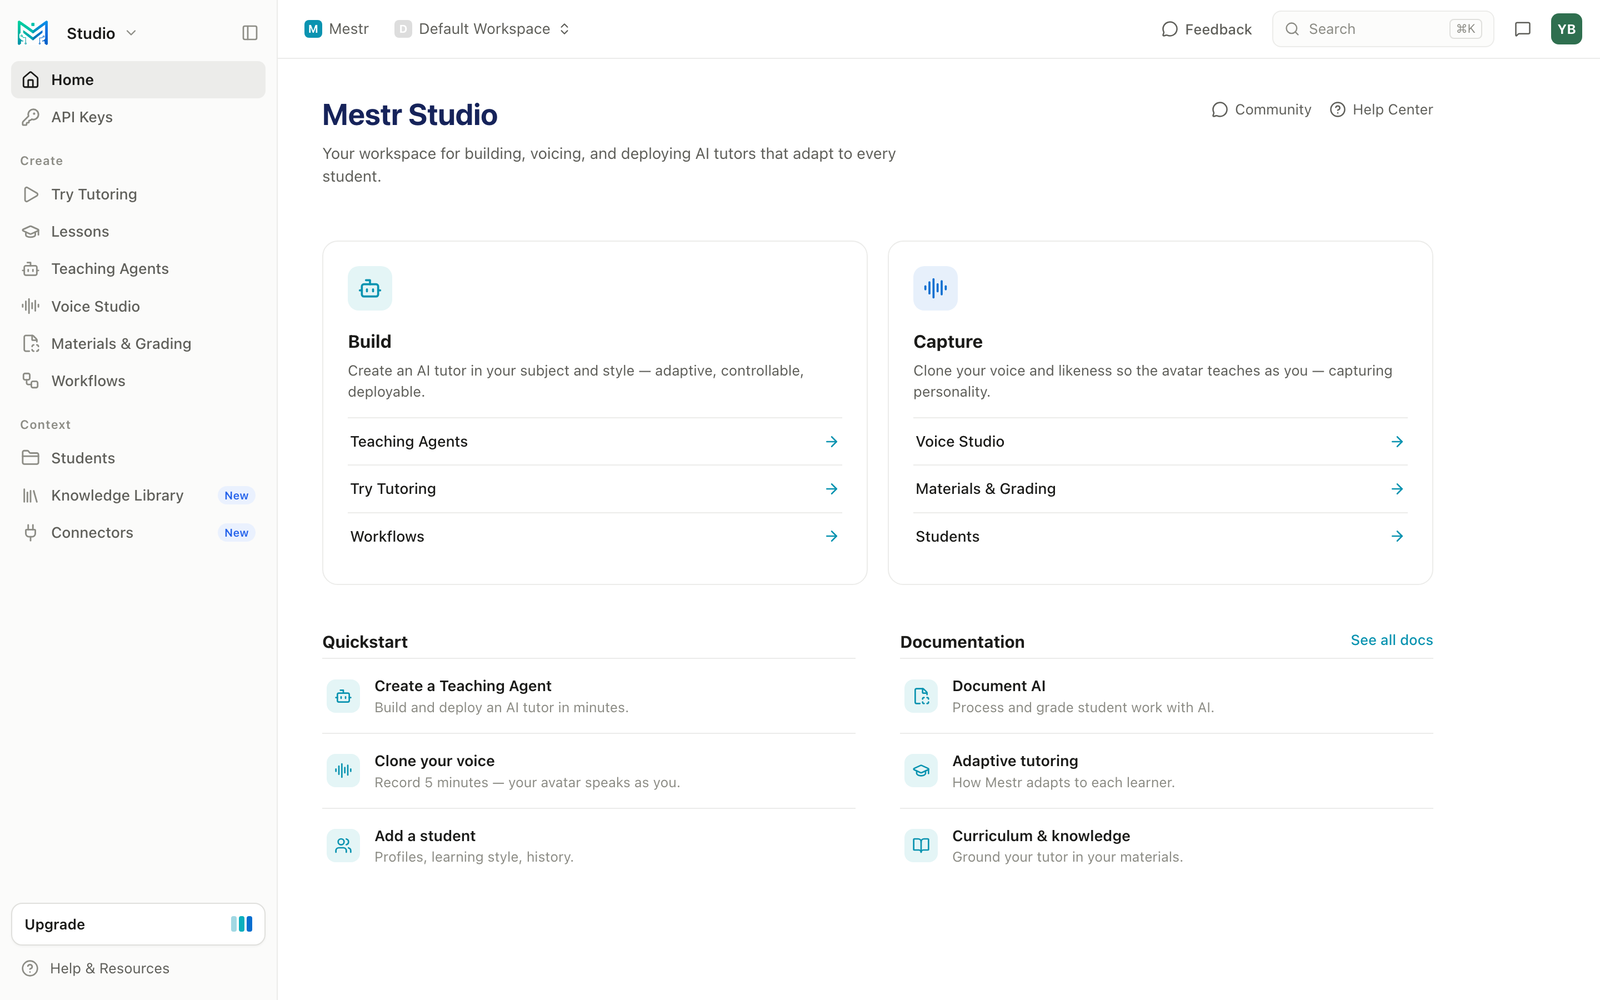Click the Mestr breadcrumb M icon
This screenshot has height=1000, width=1600.
click(313, 29)
